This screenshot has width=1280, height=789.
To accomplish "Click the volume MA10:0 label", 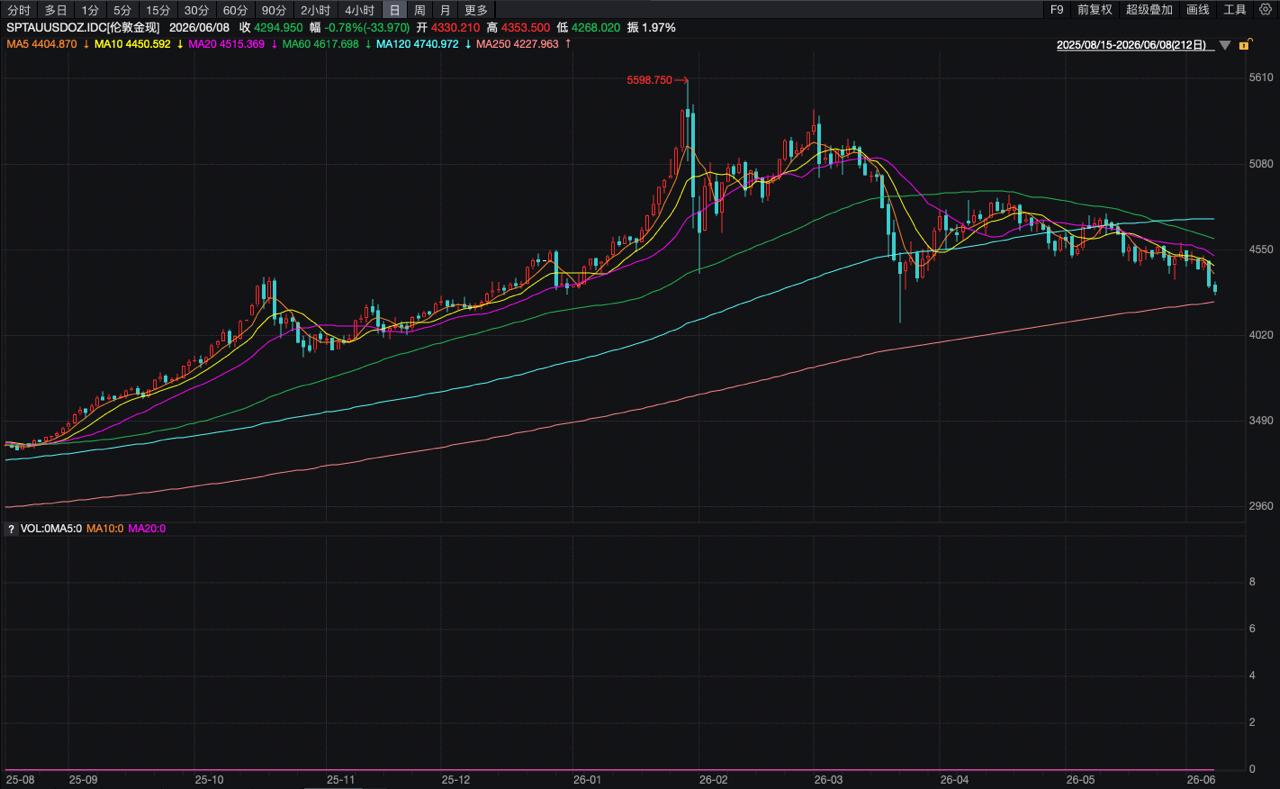I will tap(104, 528).
